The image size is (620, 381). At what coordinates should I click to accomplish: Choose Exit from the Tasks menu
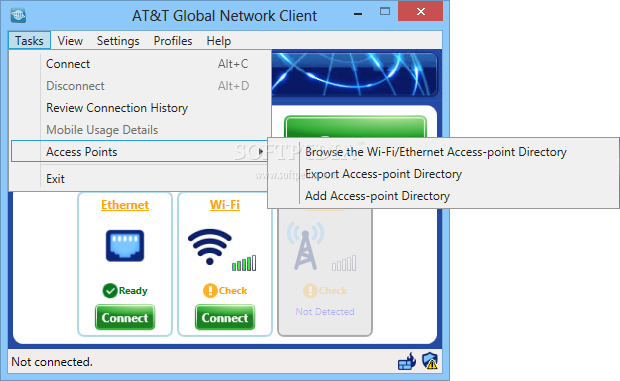click(141, 179)
